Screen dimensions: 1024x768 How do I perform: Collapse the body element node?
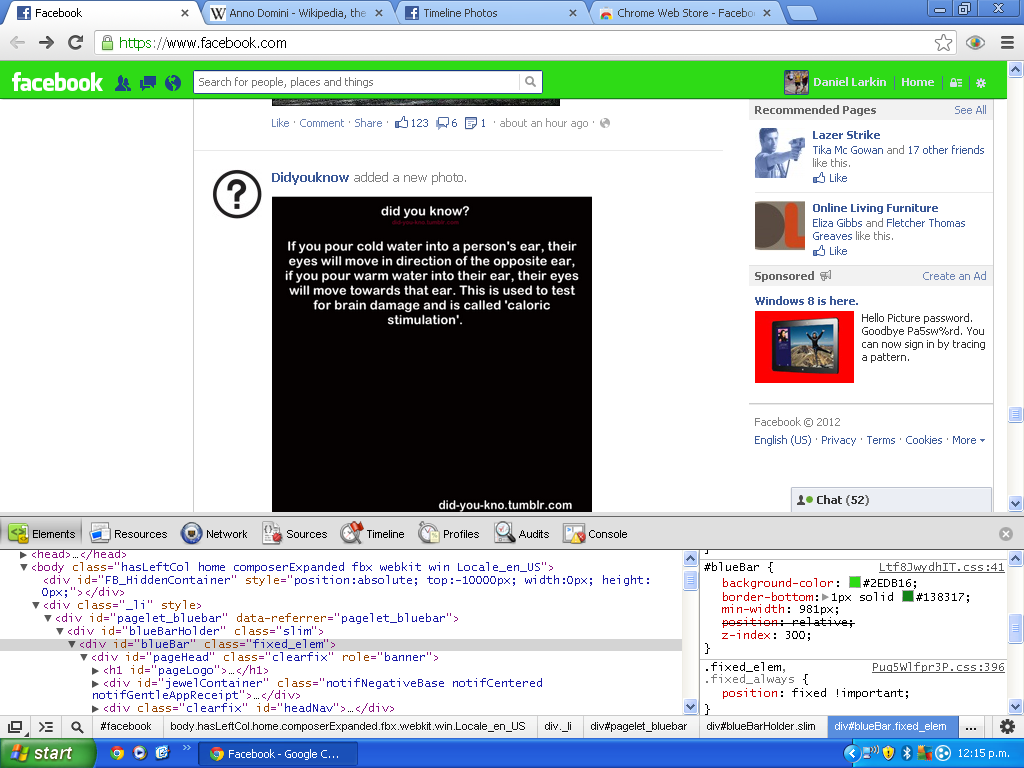click(24, 568)
